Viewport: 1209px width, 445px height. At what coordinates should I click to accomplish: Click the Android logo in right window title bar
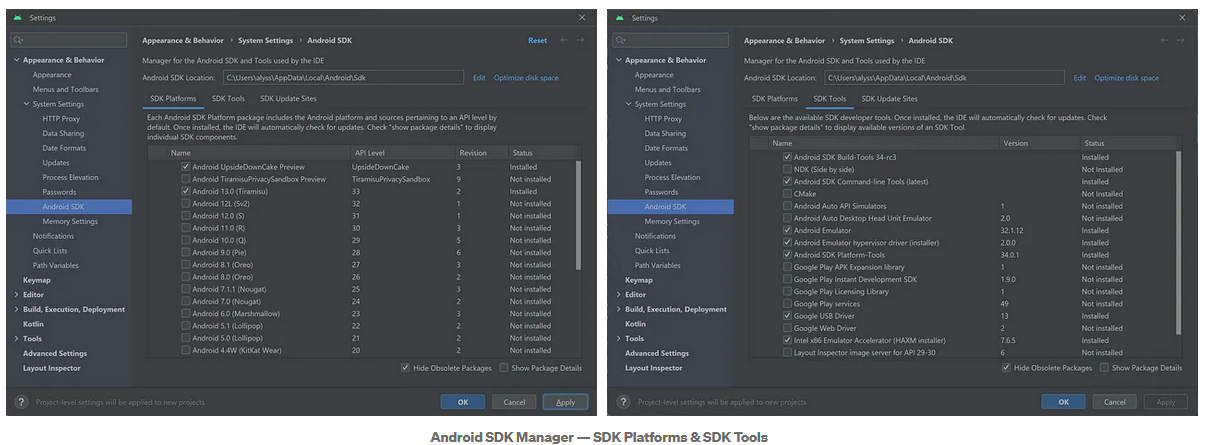click(x=620, y=18)
